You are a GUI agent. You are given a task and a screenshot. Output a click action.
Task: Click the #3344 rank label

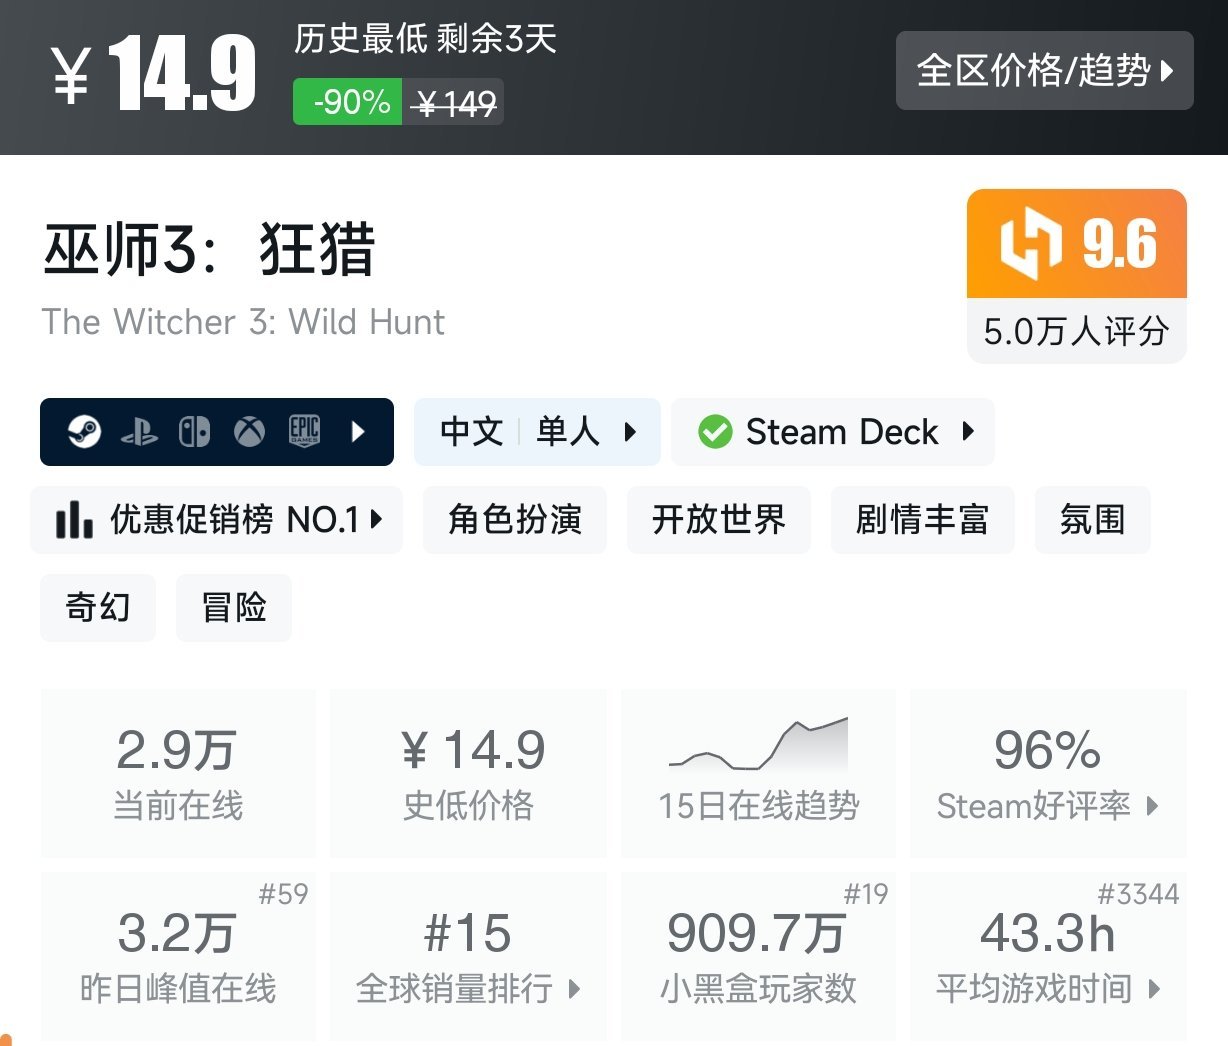tap(1138, 894)
